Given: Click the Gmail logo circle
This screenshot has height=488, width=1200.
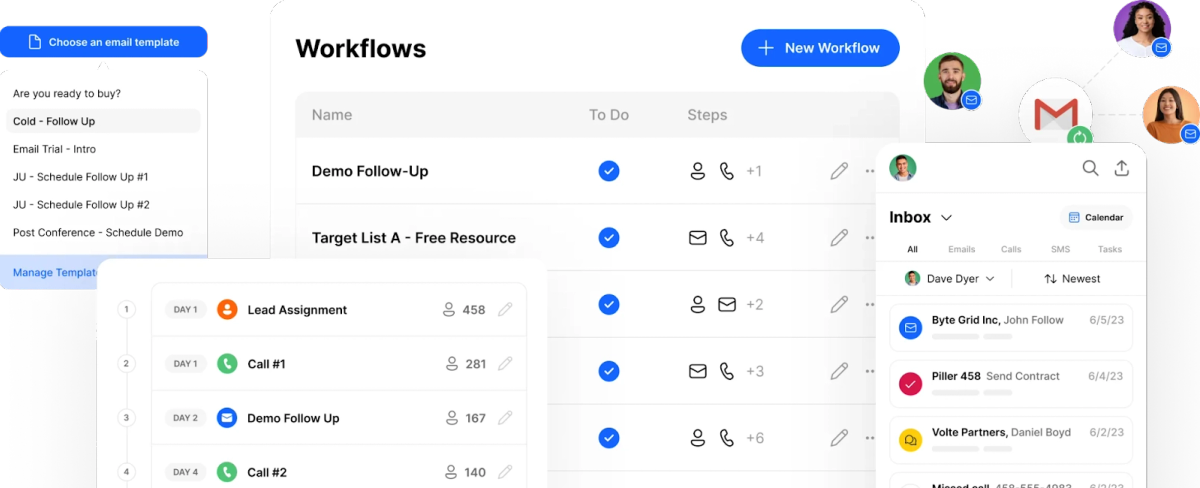Looking at the screenshot, I should pos(1055,113).
